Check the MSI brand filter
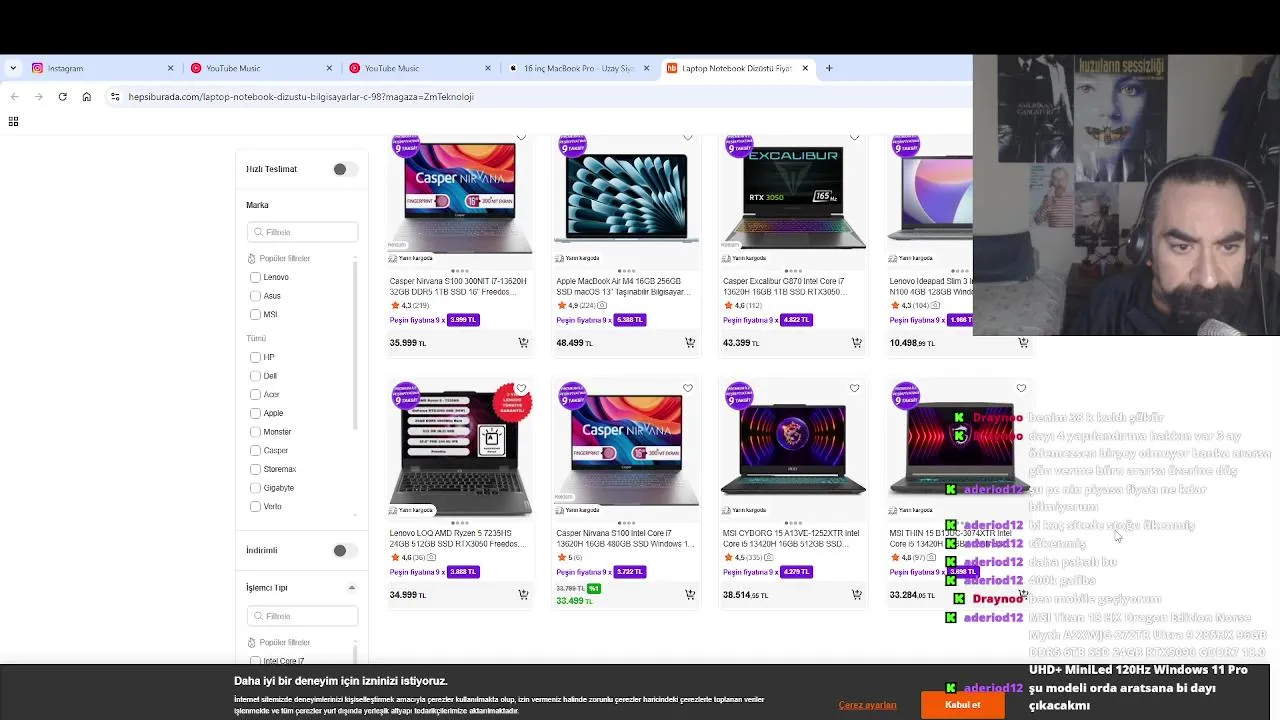 pos(255,314)
